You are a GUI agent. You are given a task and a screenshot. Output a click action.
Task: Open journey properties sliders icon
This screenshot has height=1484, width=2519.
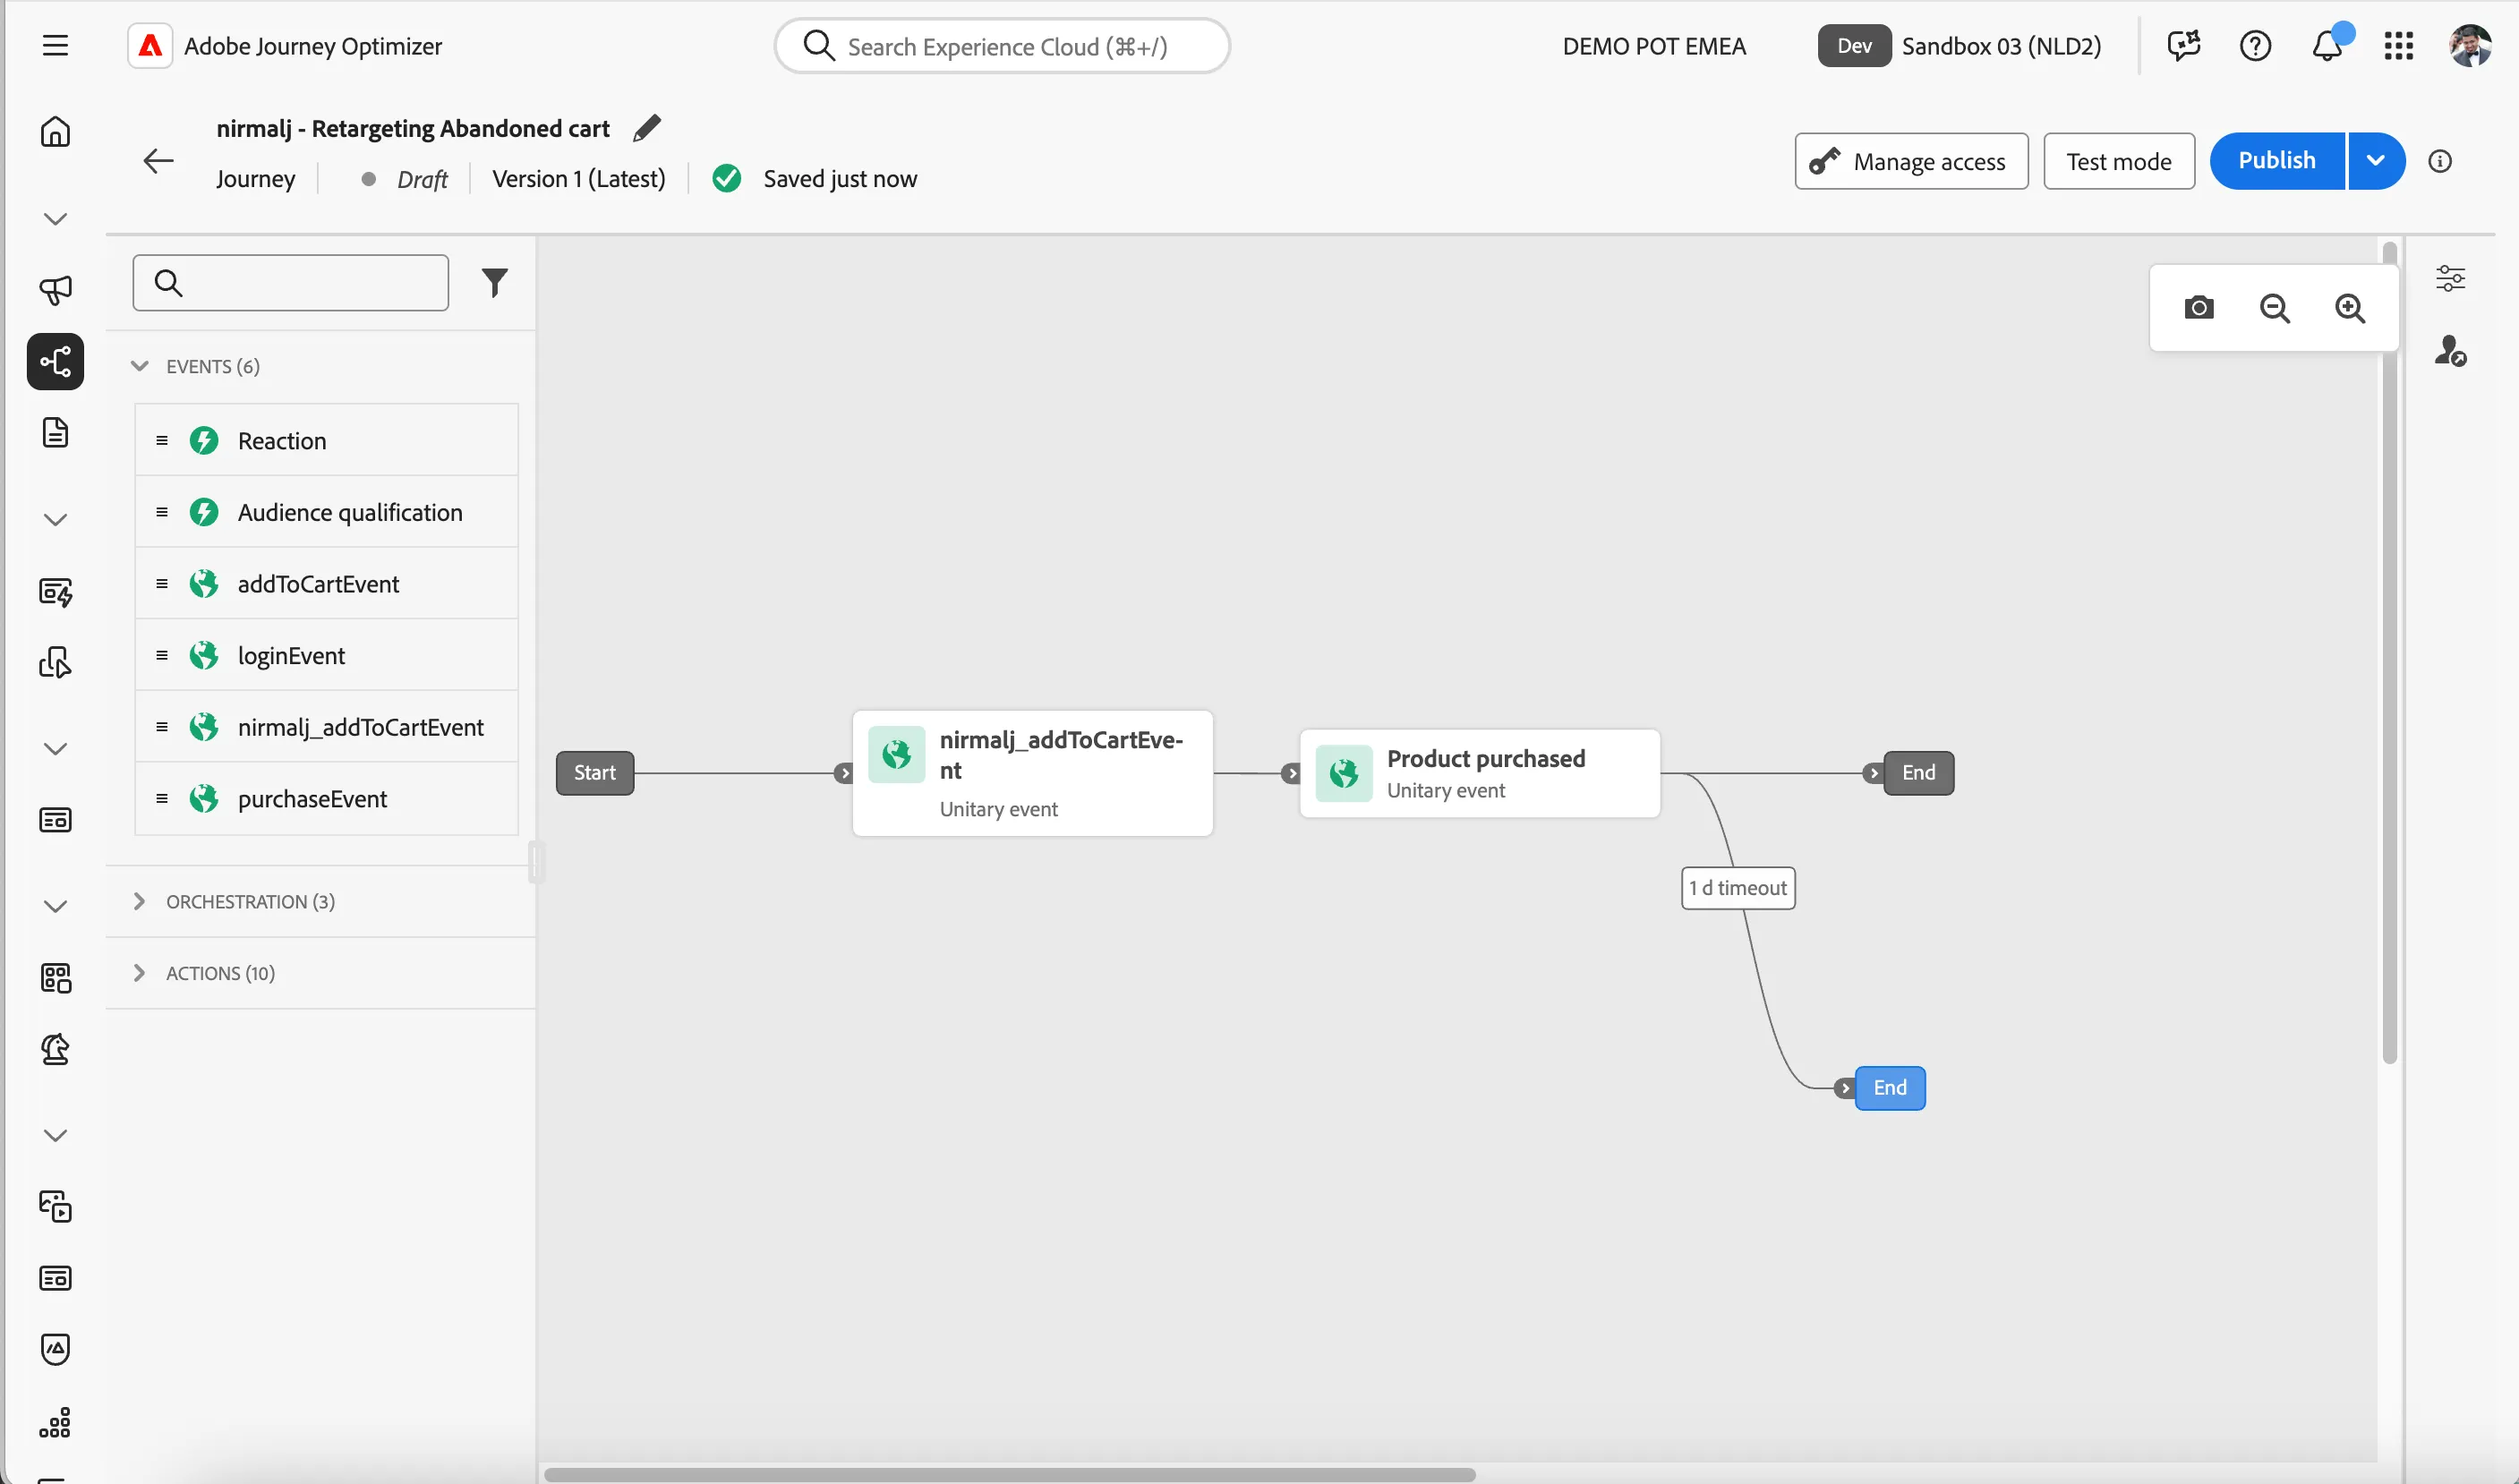(x=2450, y=278)
